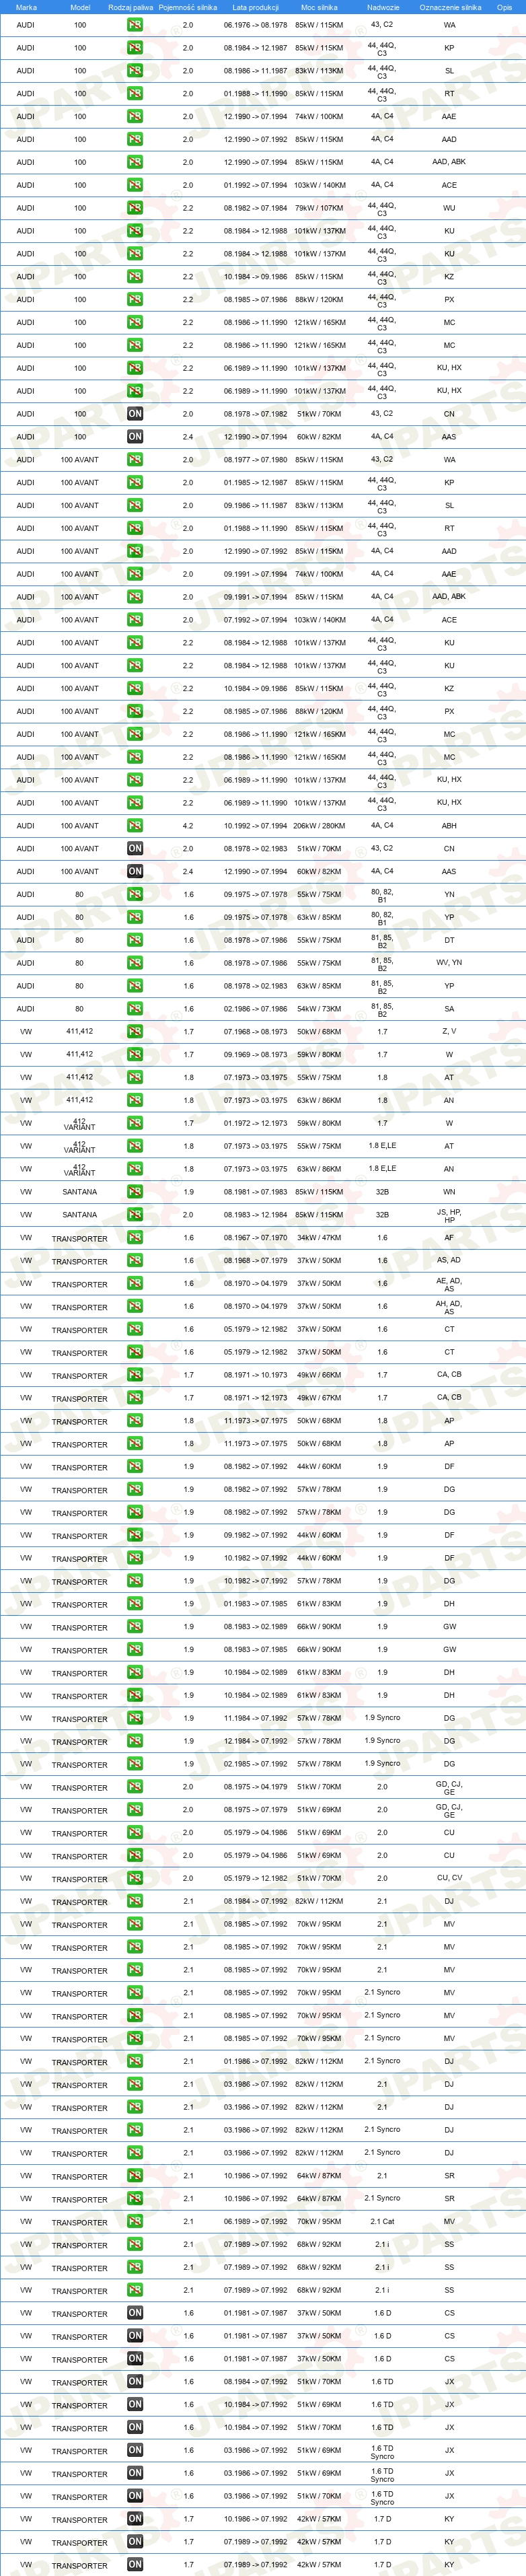Click the petrol icon in TRANSPORTER AF row

click(x=135, y=1238)
